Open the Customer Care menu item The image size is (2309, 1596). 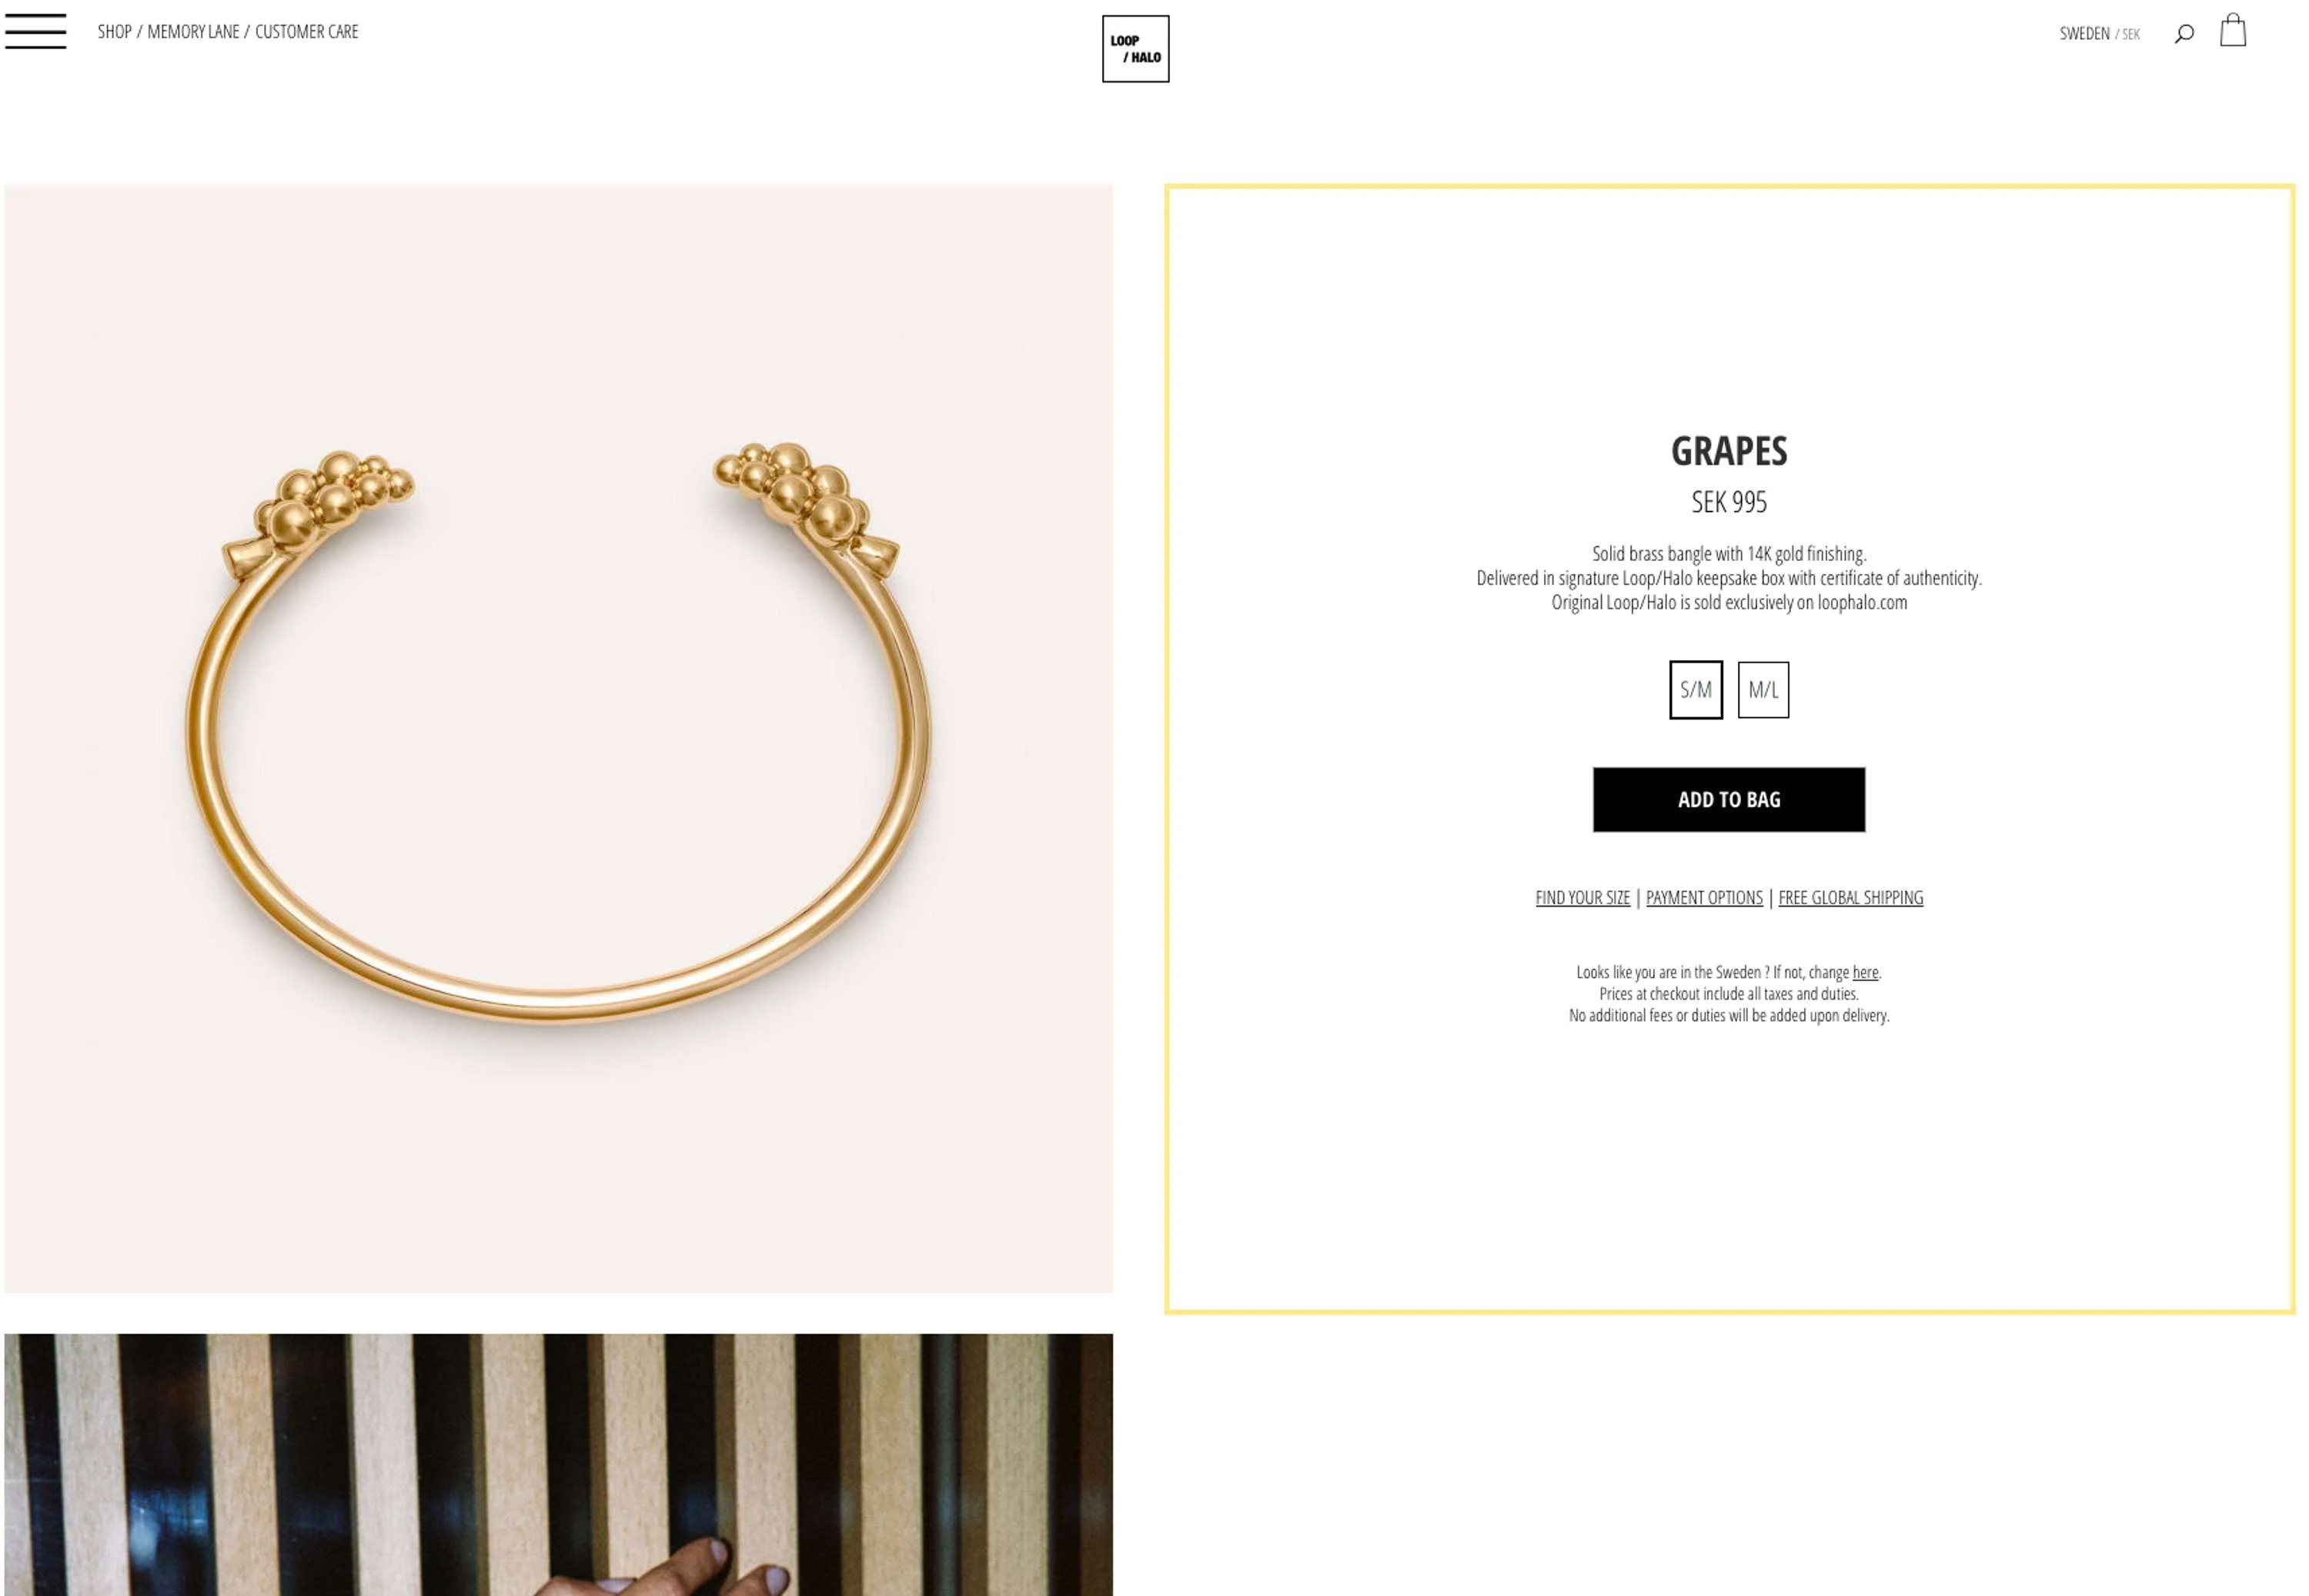tap(306, 32)
